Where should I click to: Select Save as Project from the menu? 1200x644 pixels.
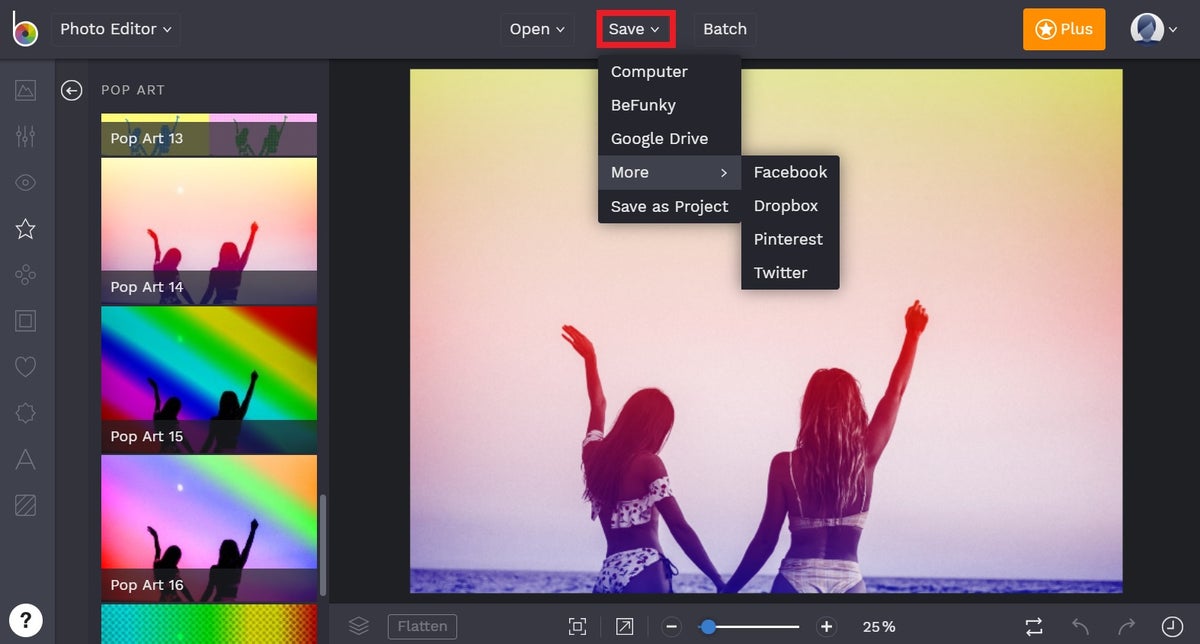[x=669, y=206]
